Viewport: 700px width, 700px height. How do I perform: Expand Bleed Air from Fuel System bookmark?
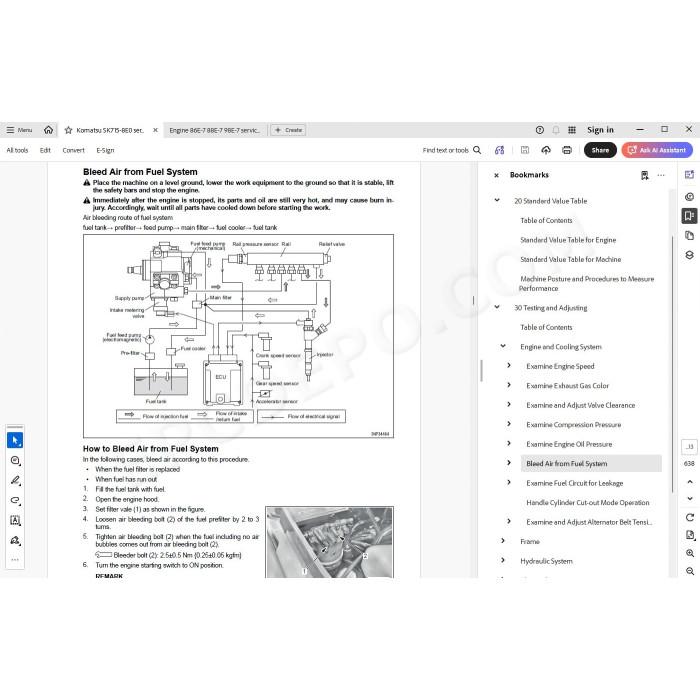(509, 463)
